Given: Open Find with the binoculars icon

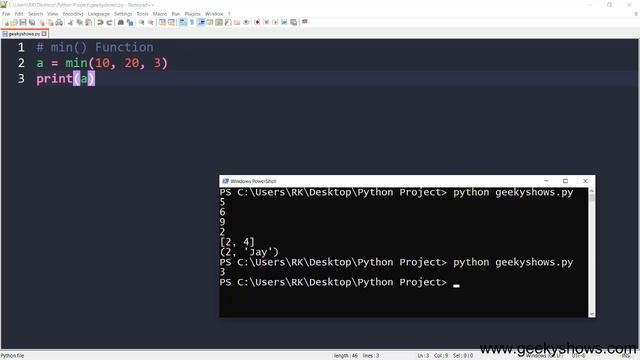Looking at the screenshot, I should point(121,22).
